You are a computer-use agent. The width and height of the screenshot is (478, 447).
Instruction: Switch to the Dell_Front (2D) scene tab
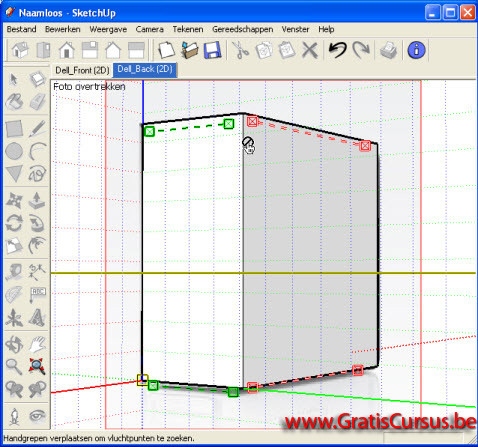click(82, 71)
